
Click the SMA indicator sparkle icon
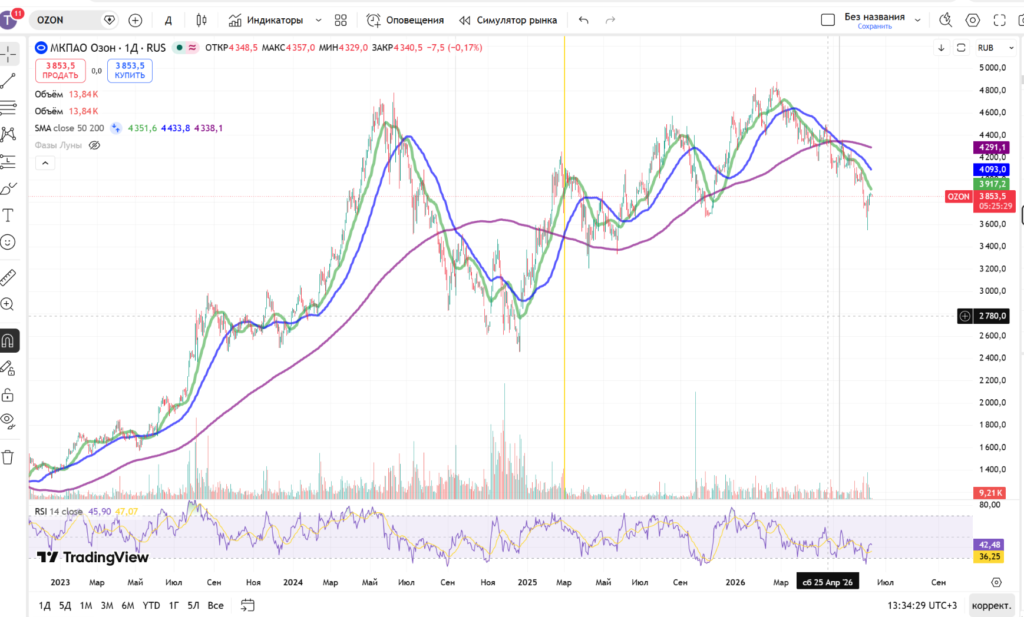click(116, 128)
